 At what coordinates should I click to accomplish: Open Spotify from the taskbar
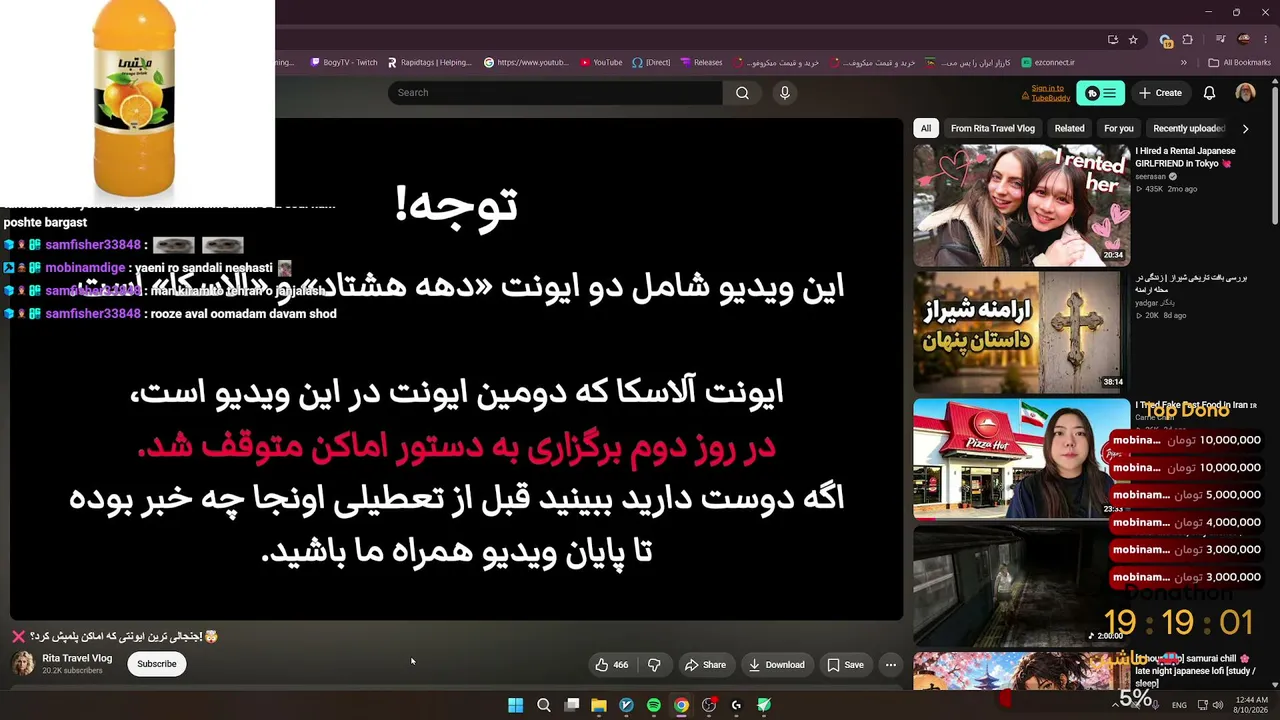(654, 705)
